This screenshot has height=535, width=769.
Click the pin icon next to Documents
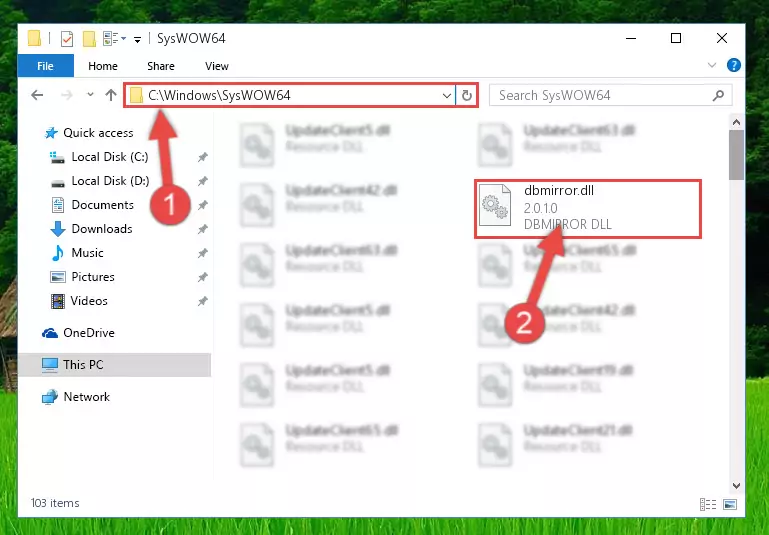pos(202,205)
